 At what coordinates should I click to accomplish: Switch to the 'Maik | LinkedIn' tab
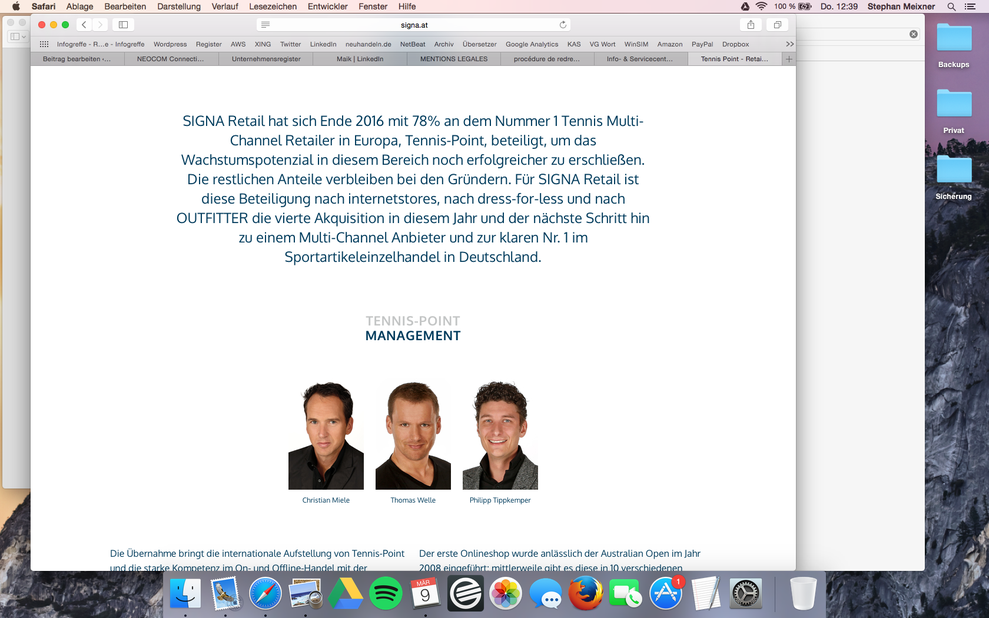[x=360, y=59]
